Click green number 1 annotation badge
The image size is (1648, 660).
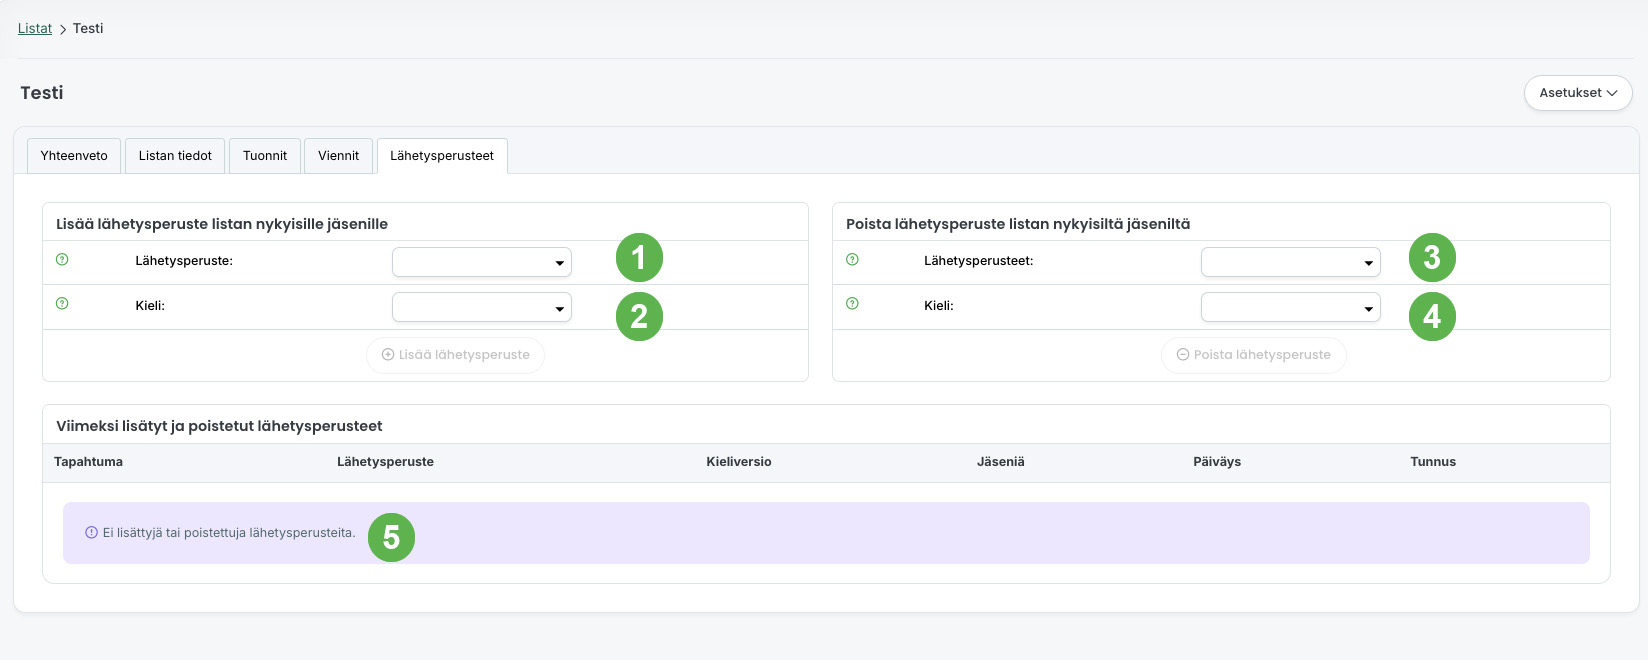tap(639, 258)
